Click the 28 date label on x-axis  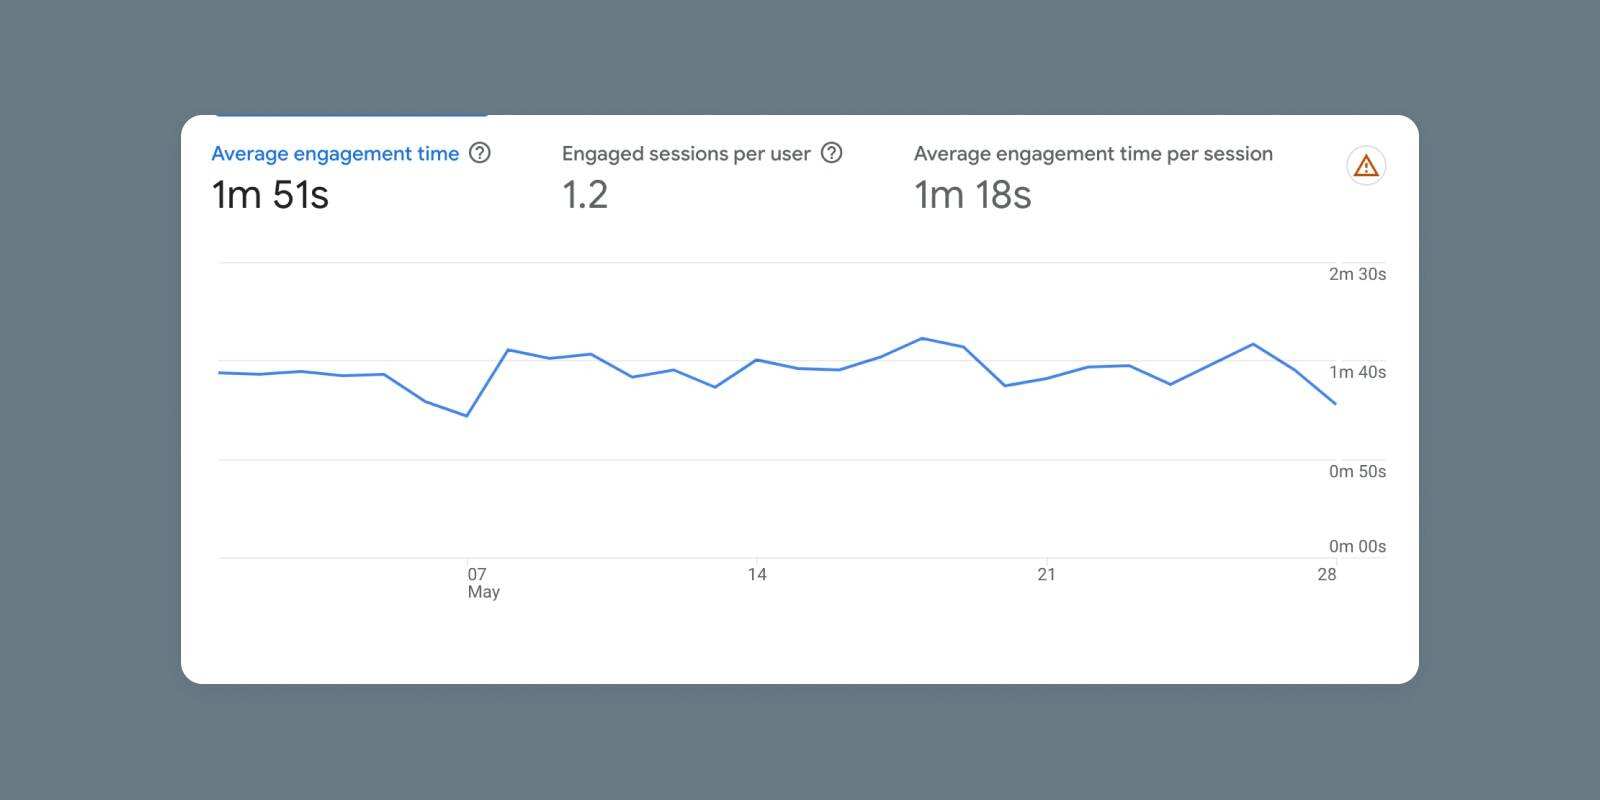coord(1326,574)
